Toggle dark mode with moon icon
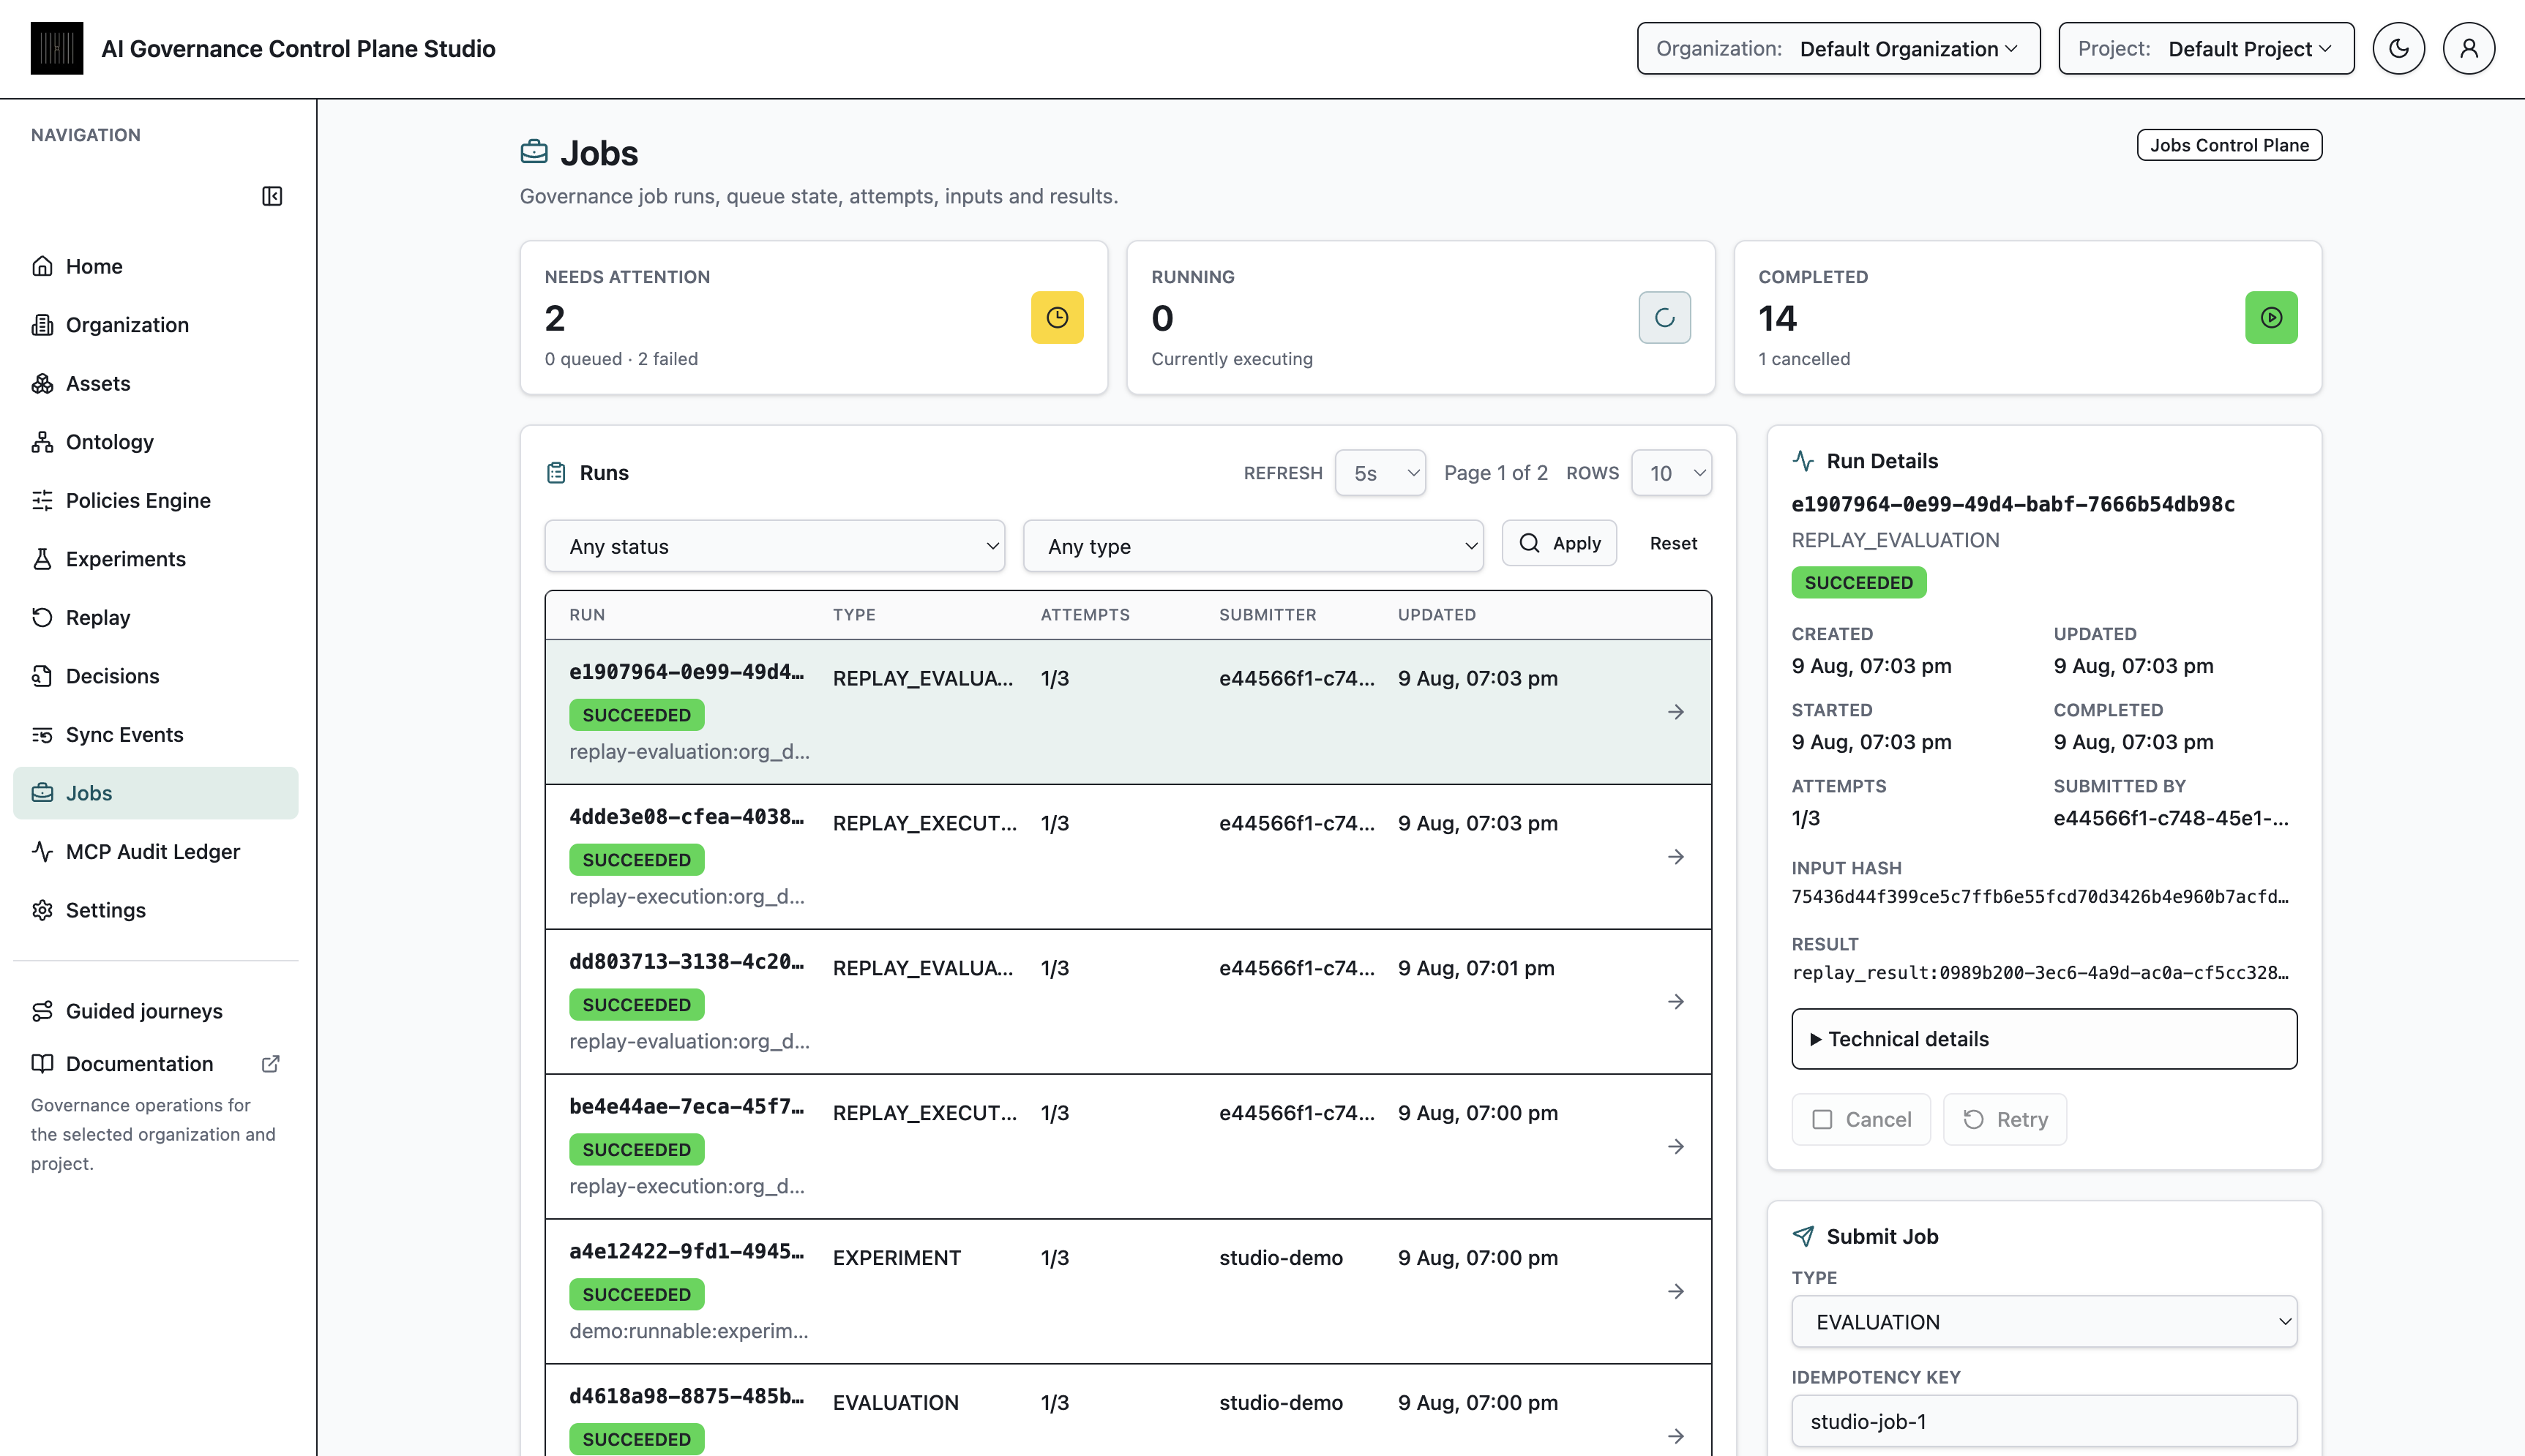The width and height of the screenshot is (2525, 1456). 2398,48
